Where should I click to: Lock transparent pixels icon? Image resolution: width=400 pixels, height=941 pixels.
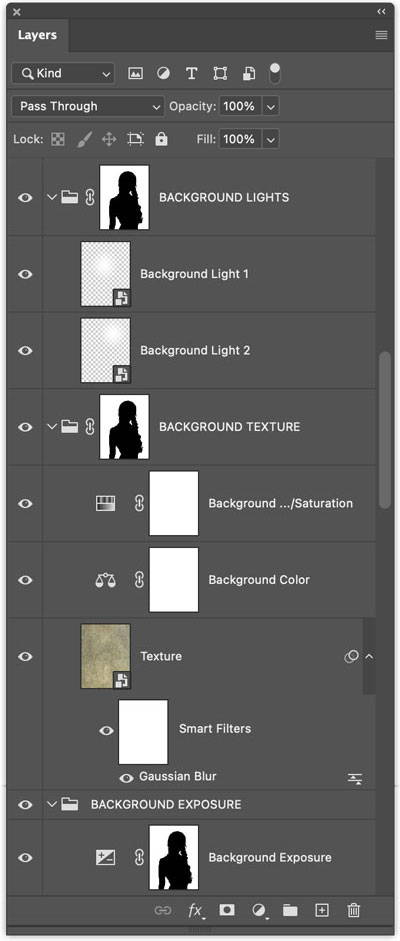pos(58,139)
